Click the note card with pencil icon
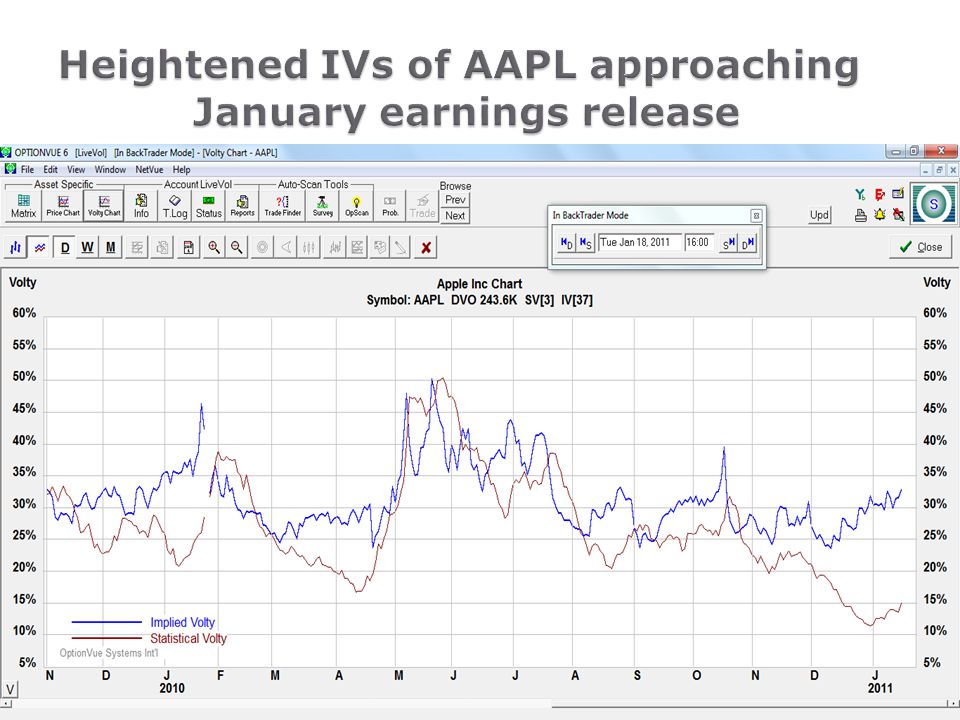 point(898,194)
